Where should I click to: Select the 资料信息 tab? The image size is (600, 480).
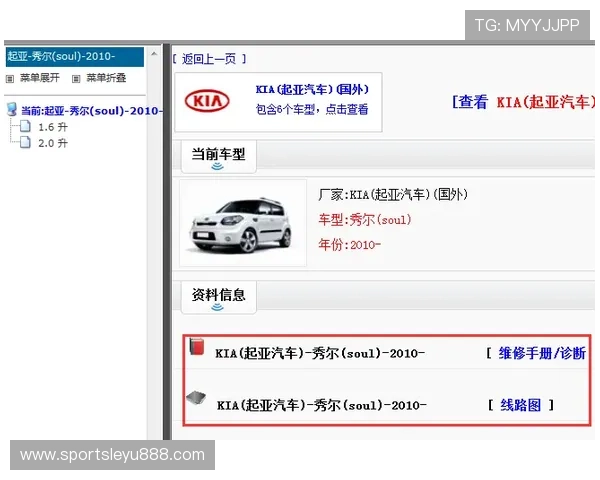tap(218, 297)
